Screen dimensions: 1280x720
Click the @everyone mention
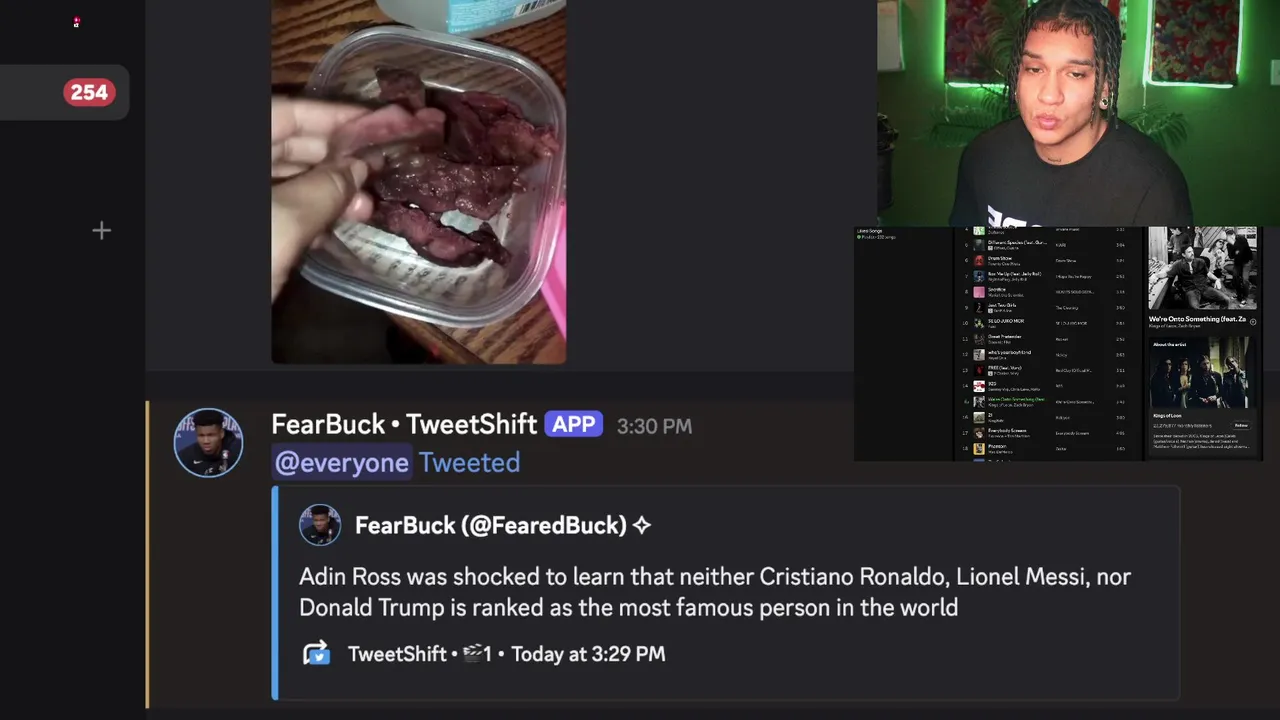coord(342,462)
